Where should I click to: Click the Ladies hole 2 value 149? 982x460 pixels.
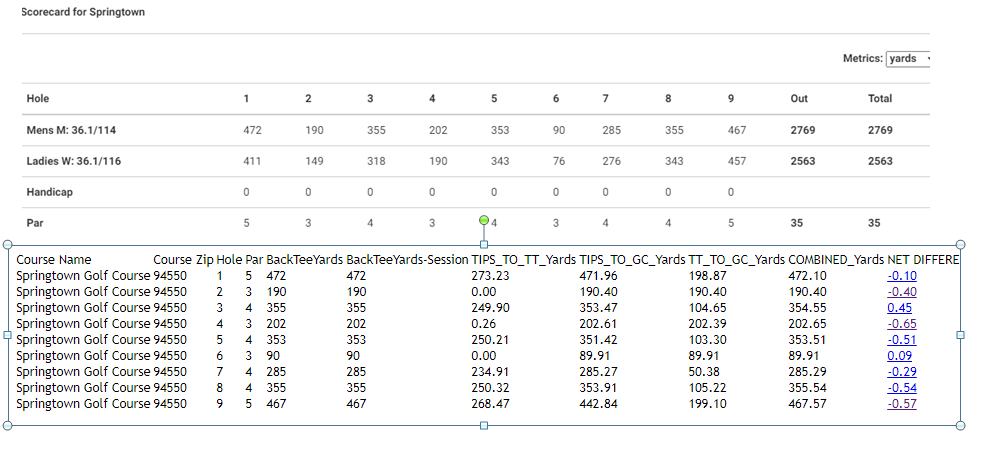[314, 161]
